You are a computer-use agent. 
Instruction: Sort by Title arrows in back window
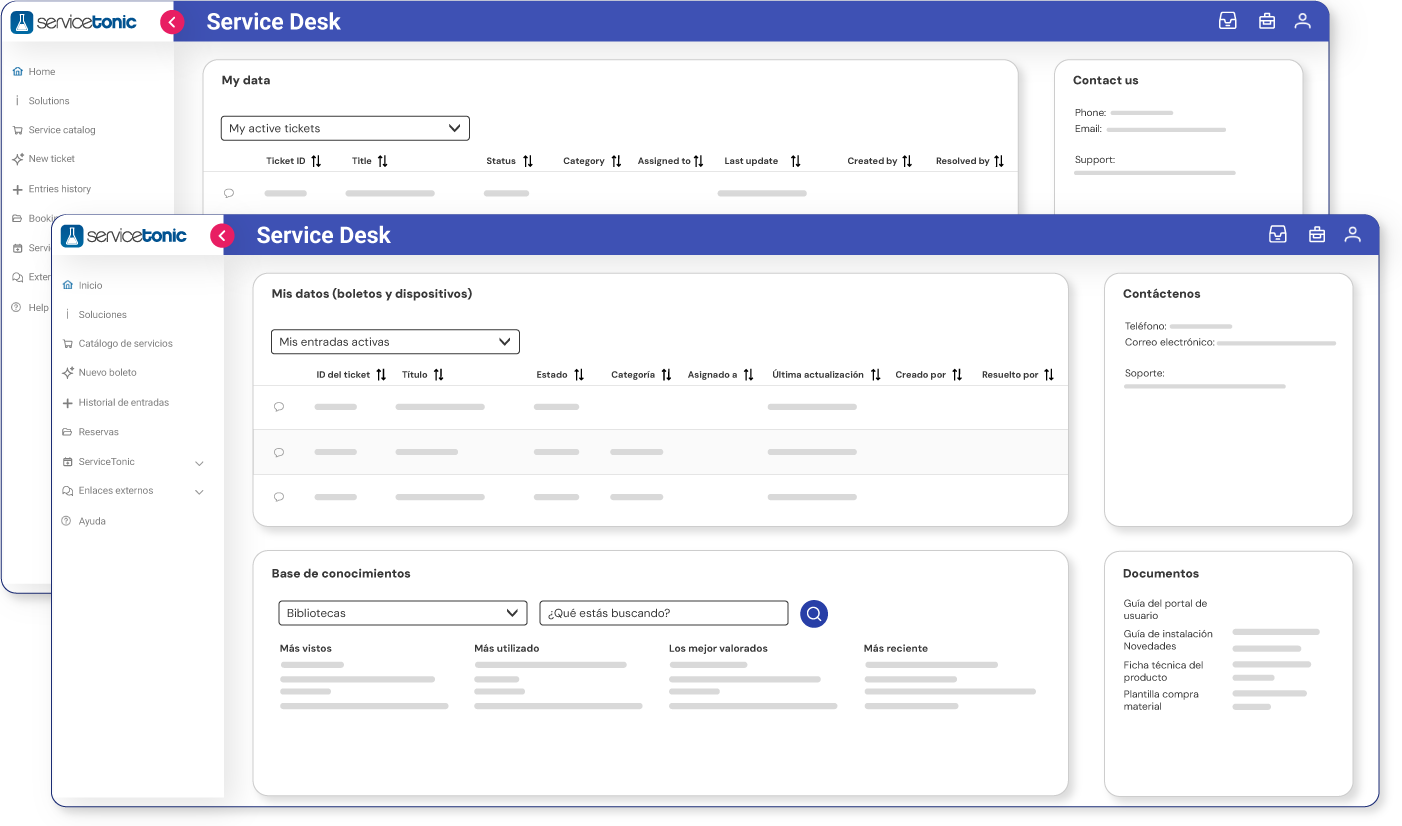point(382,161)
